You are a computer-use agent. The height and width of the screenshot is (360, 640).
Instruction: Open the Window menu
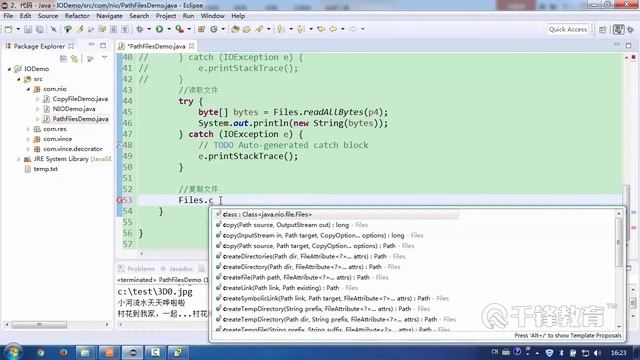(x=212, y=16)
